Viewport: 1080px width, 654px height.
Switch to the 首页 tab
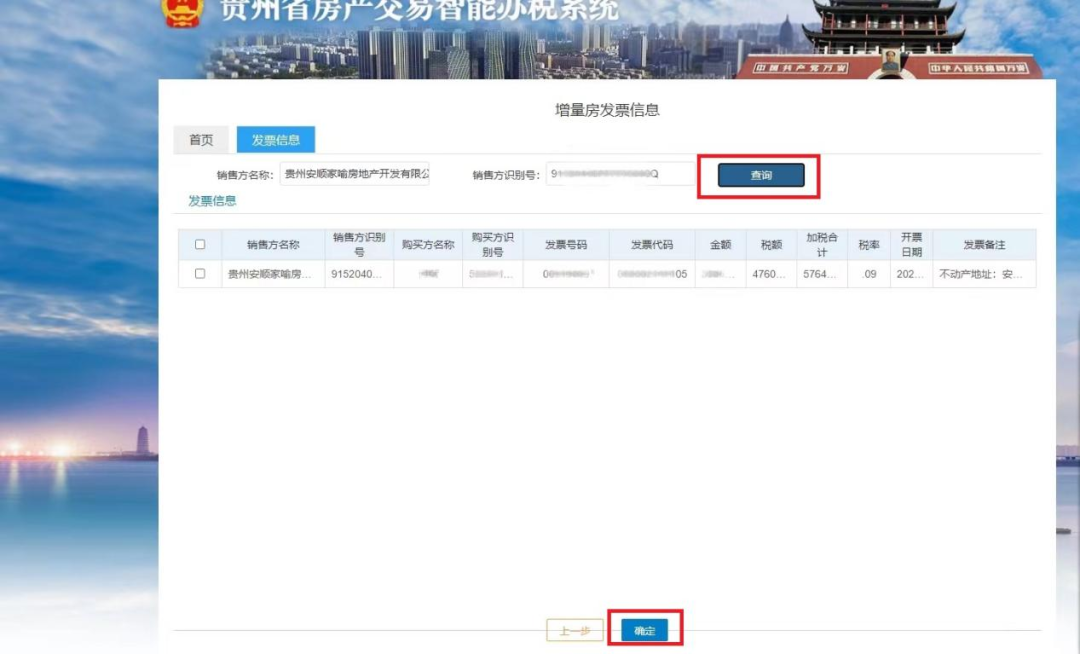[201, 140]
